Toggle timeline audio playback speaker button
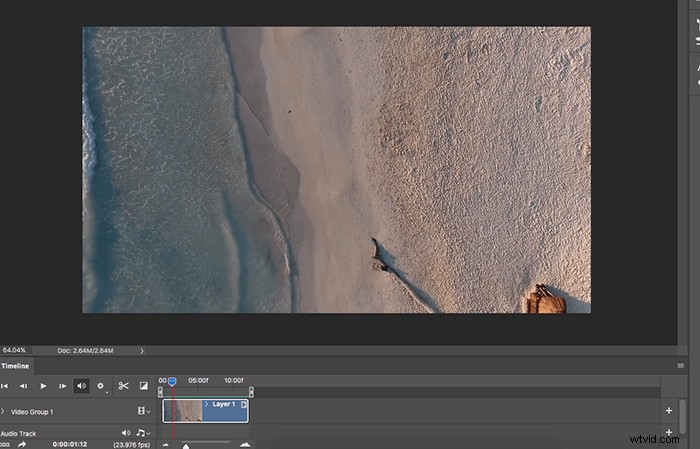This screenshot has width=700, height=449. pyautogui.click(x=81, y=386)
